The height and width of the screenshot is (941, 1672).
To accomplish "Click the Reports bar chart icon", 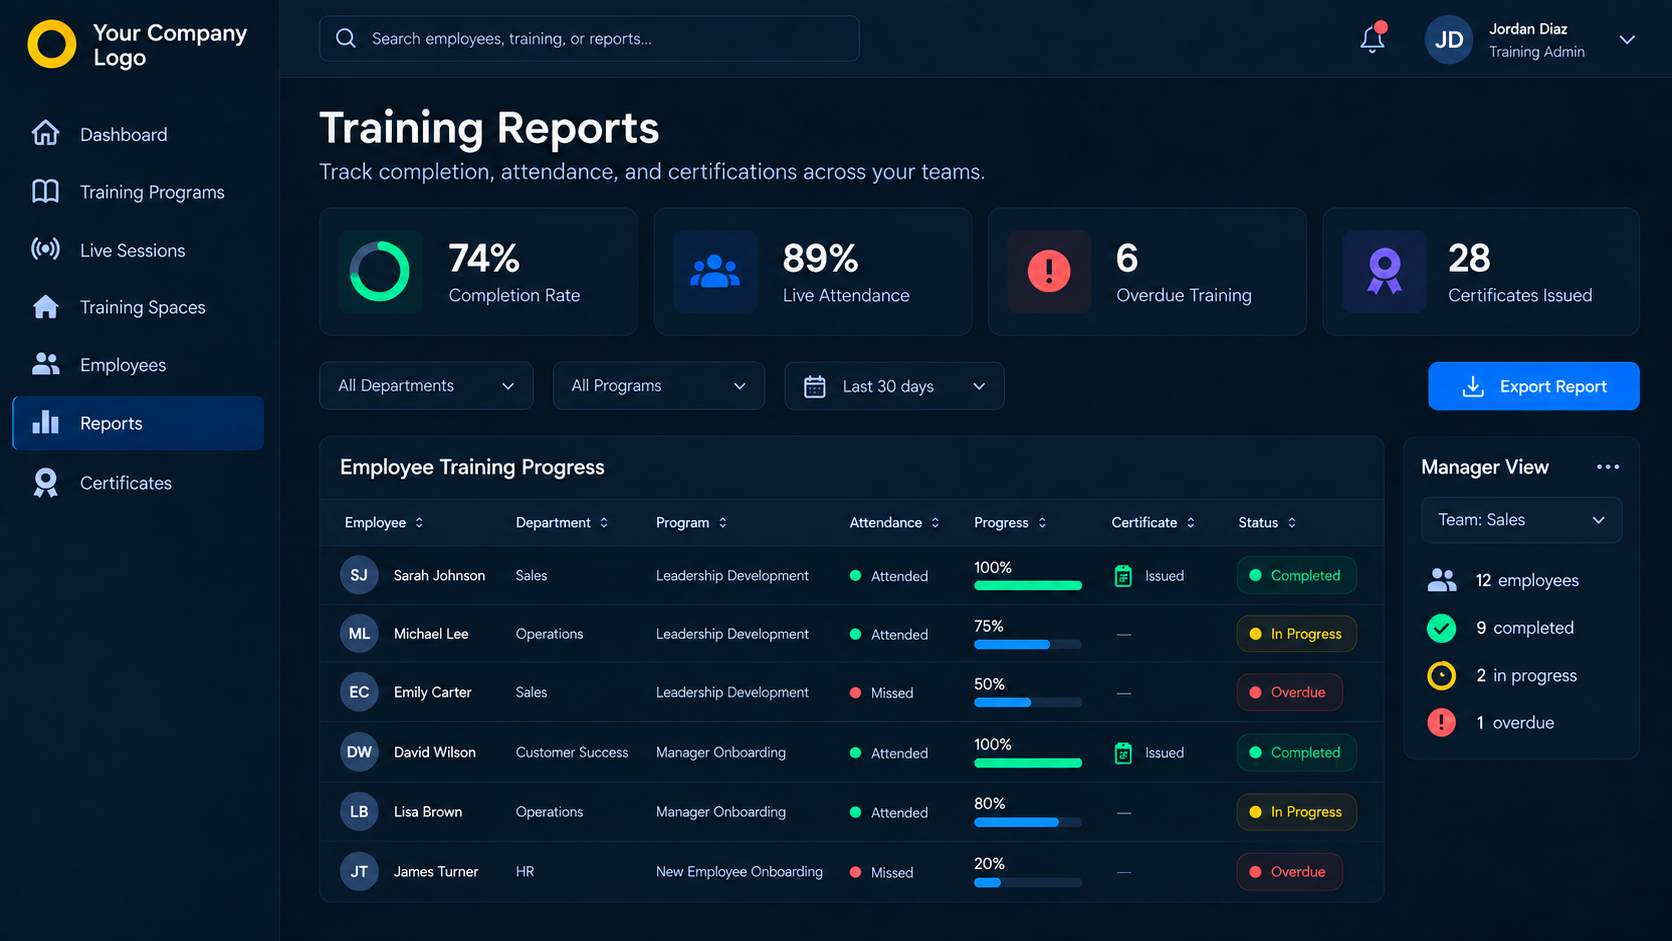I will pos(45,422).
